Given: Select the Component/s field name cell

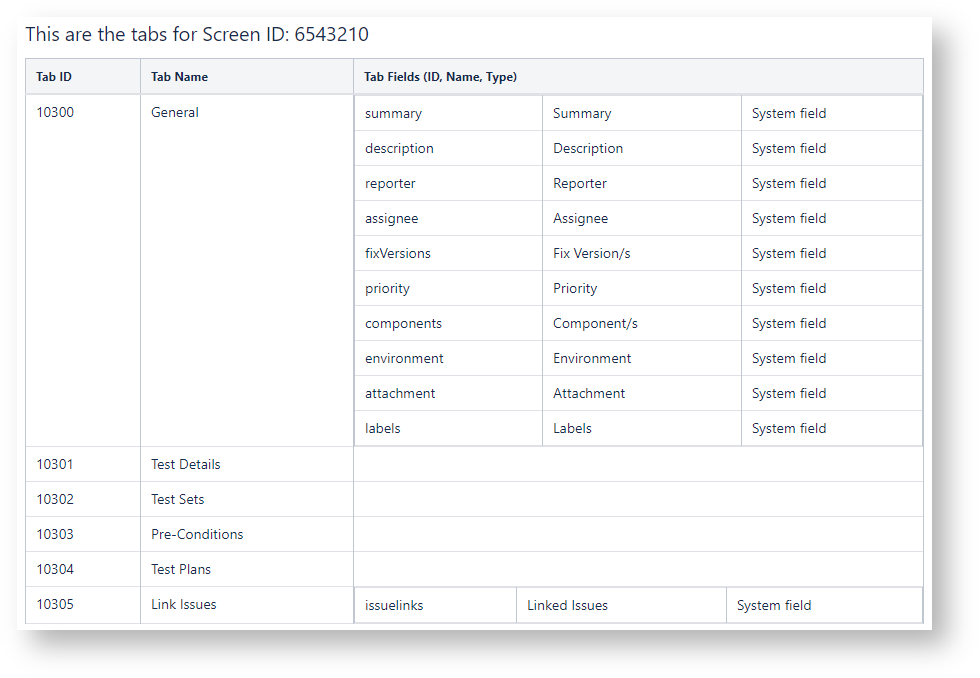Looking at the screenshot, I should click(595, 324).
